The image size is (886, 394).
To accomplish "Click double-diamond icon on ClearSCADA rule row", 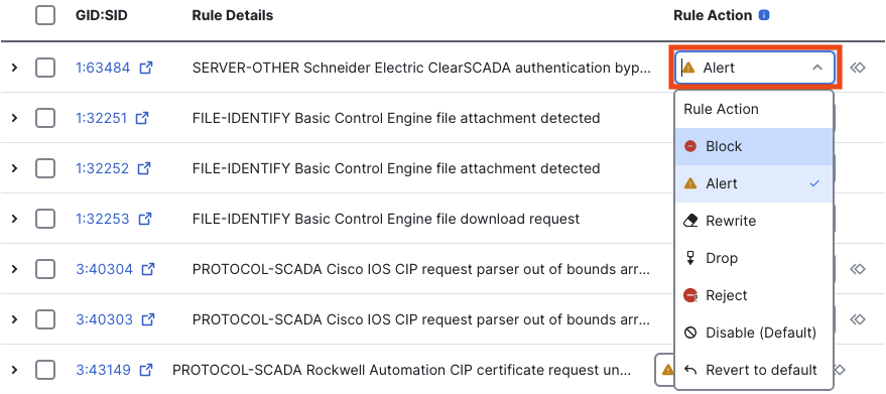I will pyautogui.click(x=858, y=68).
